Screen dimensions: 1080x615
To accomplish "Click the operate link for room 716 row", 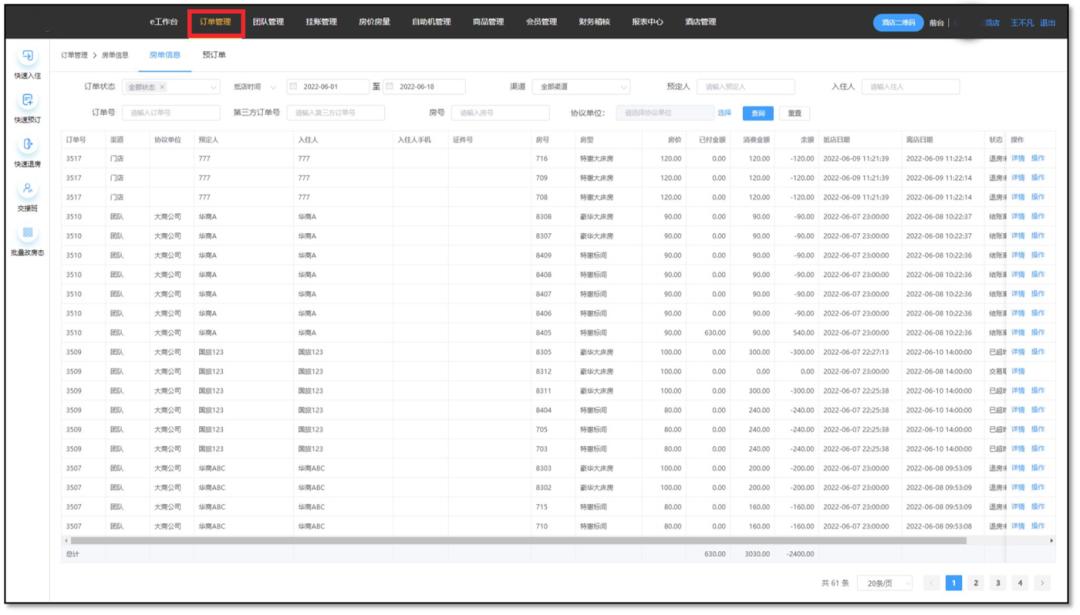I will click(1037, 158).
